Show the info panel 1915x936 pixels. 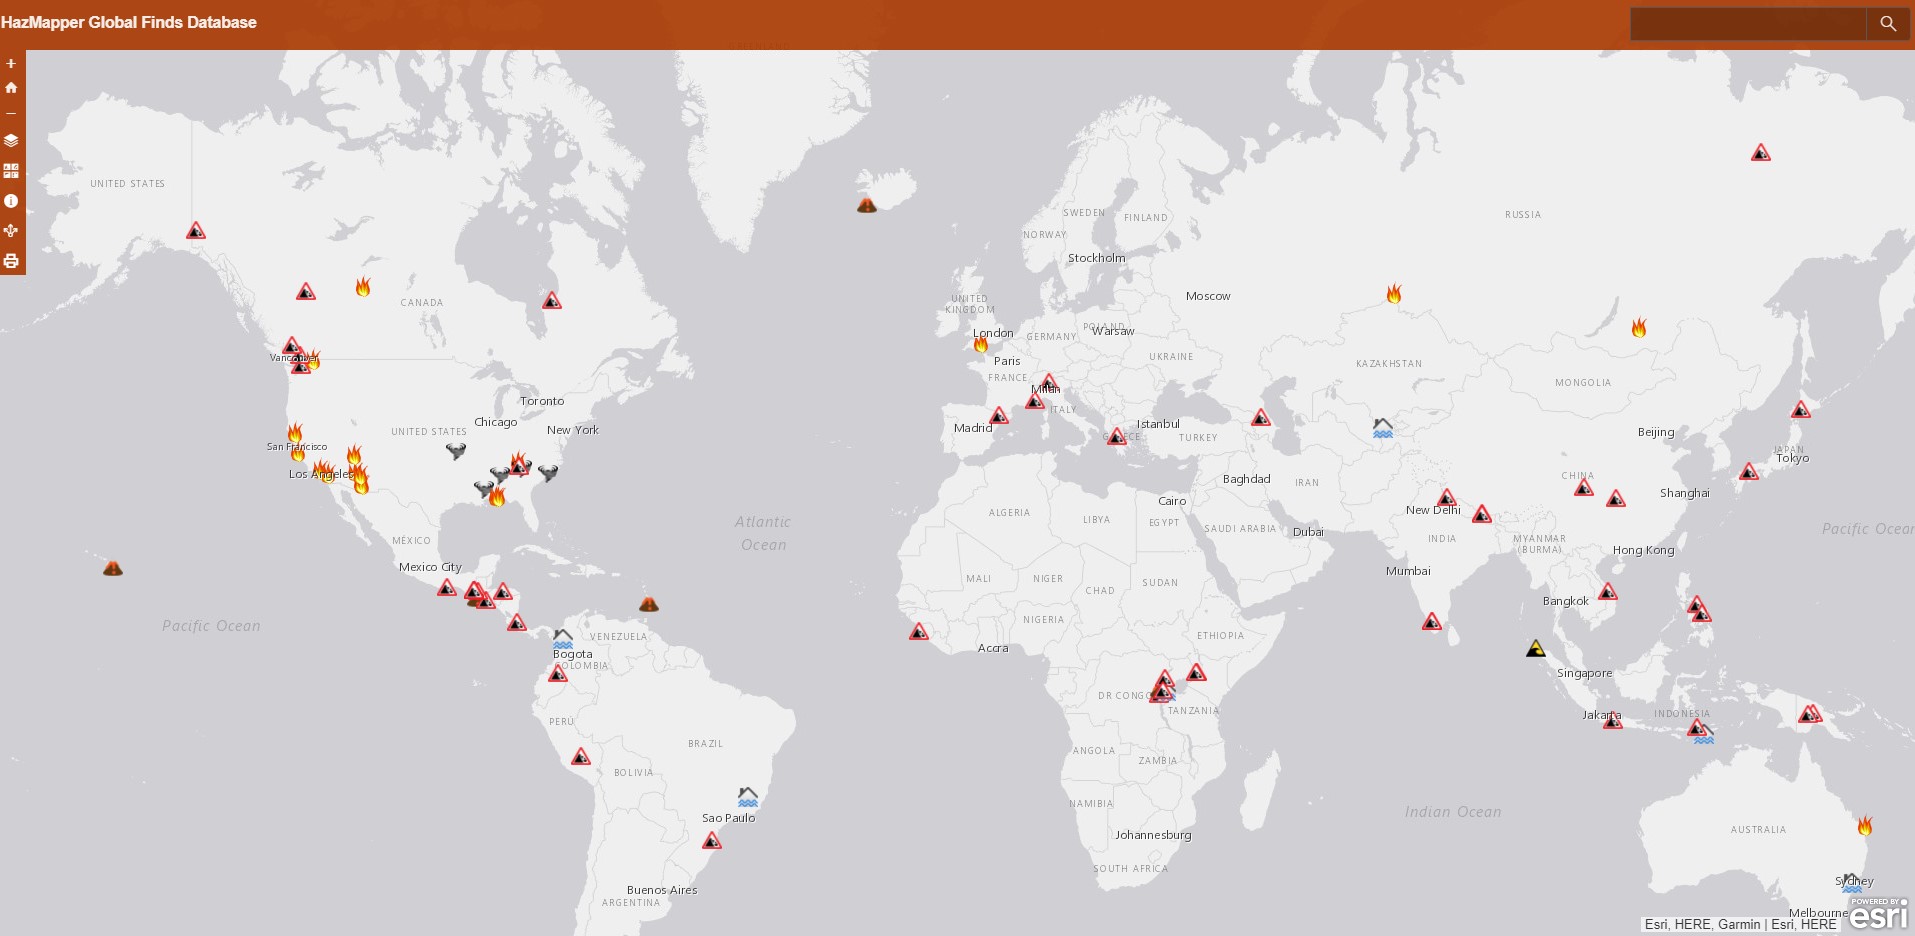coord(11,201)
